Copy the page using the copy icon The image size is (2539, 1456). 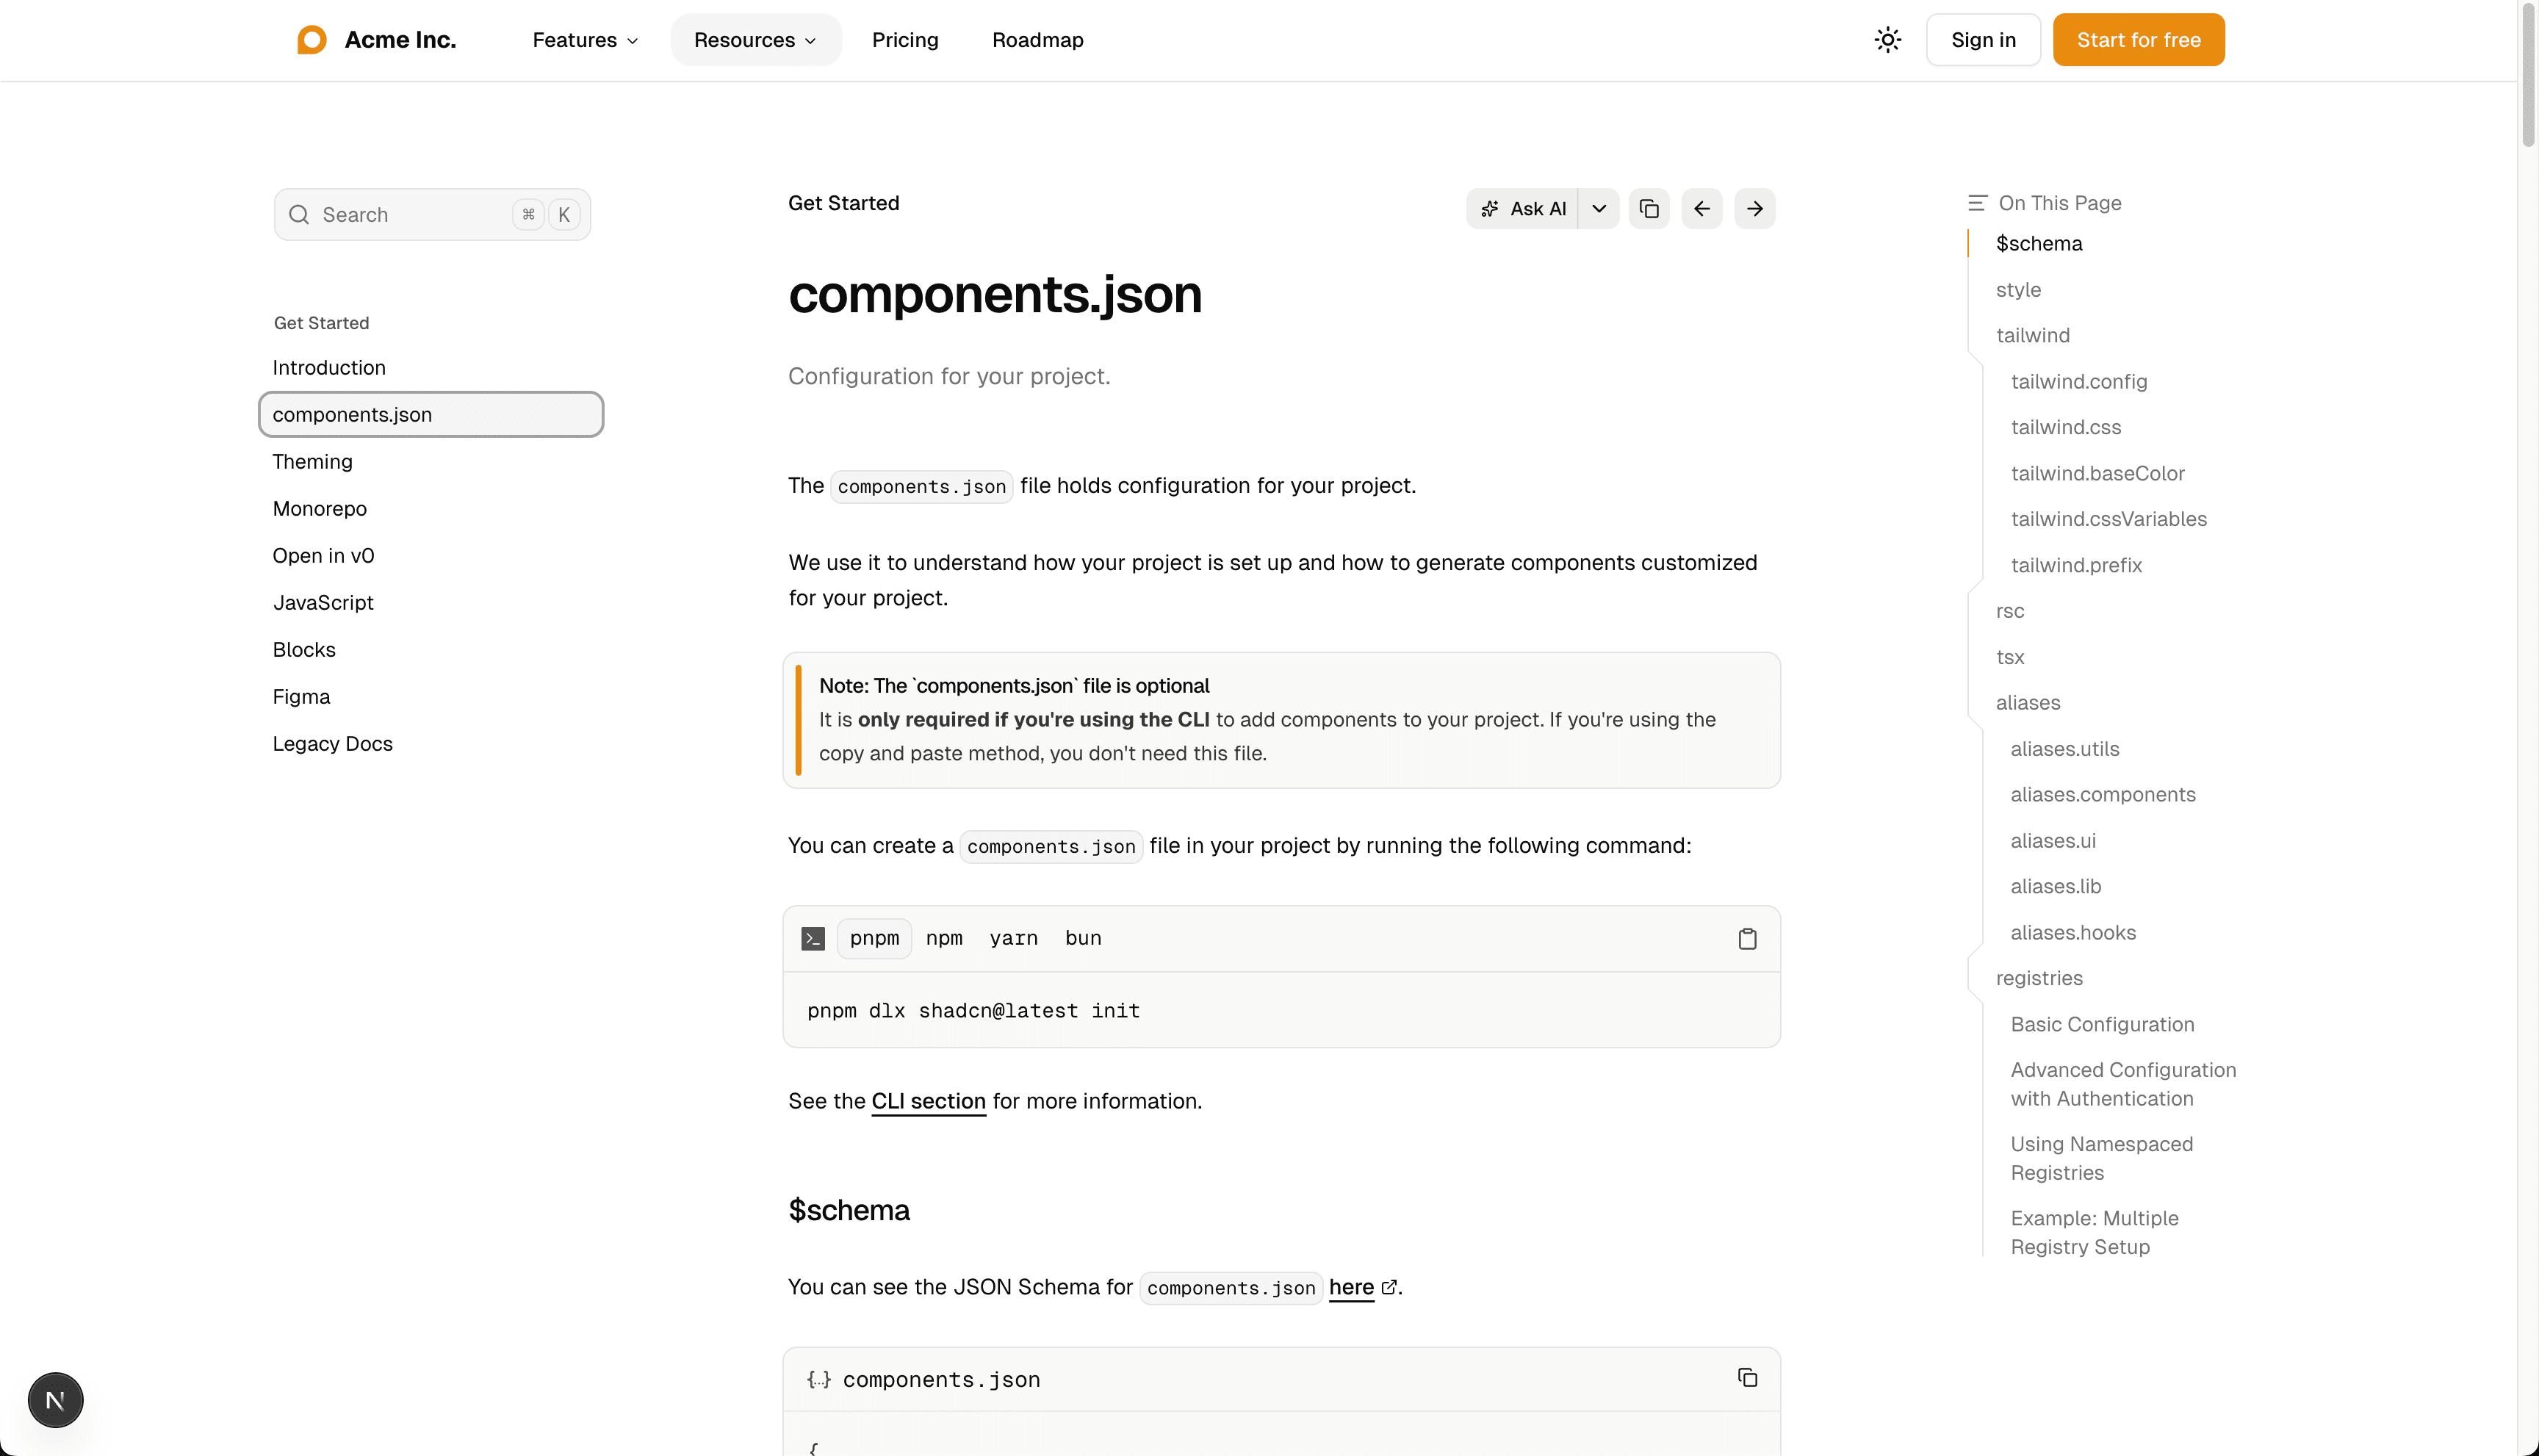pyautogui.click(x=1649, y=208)
